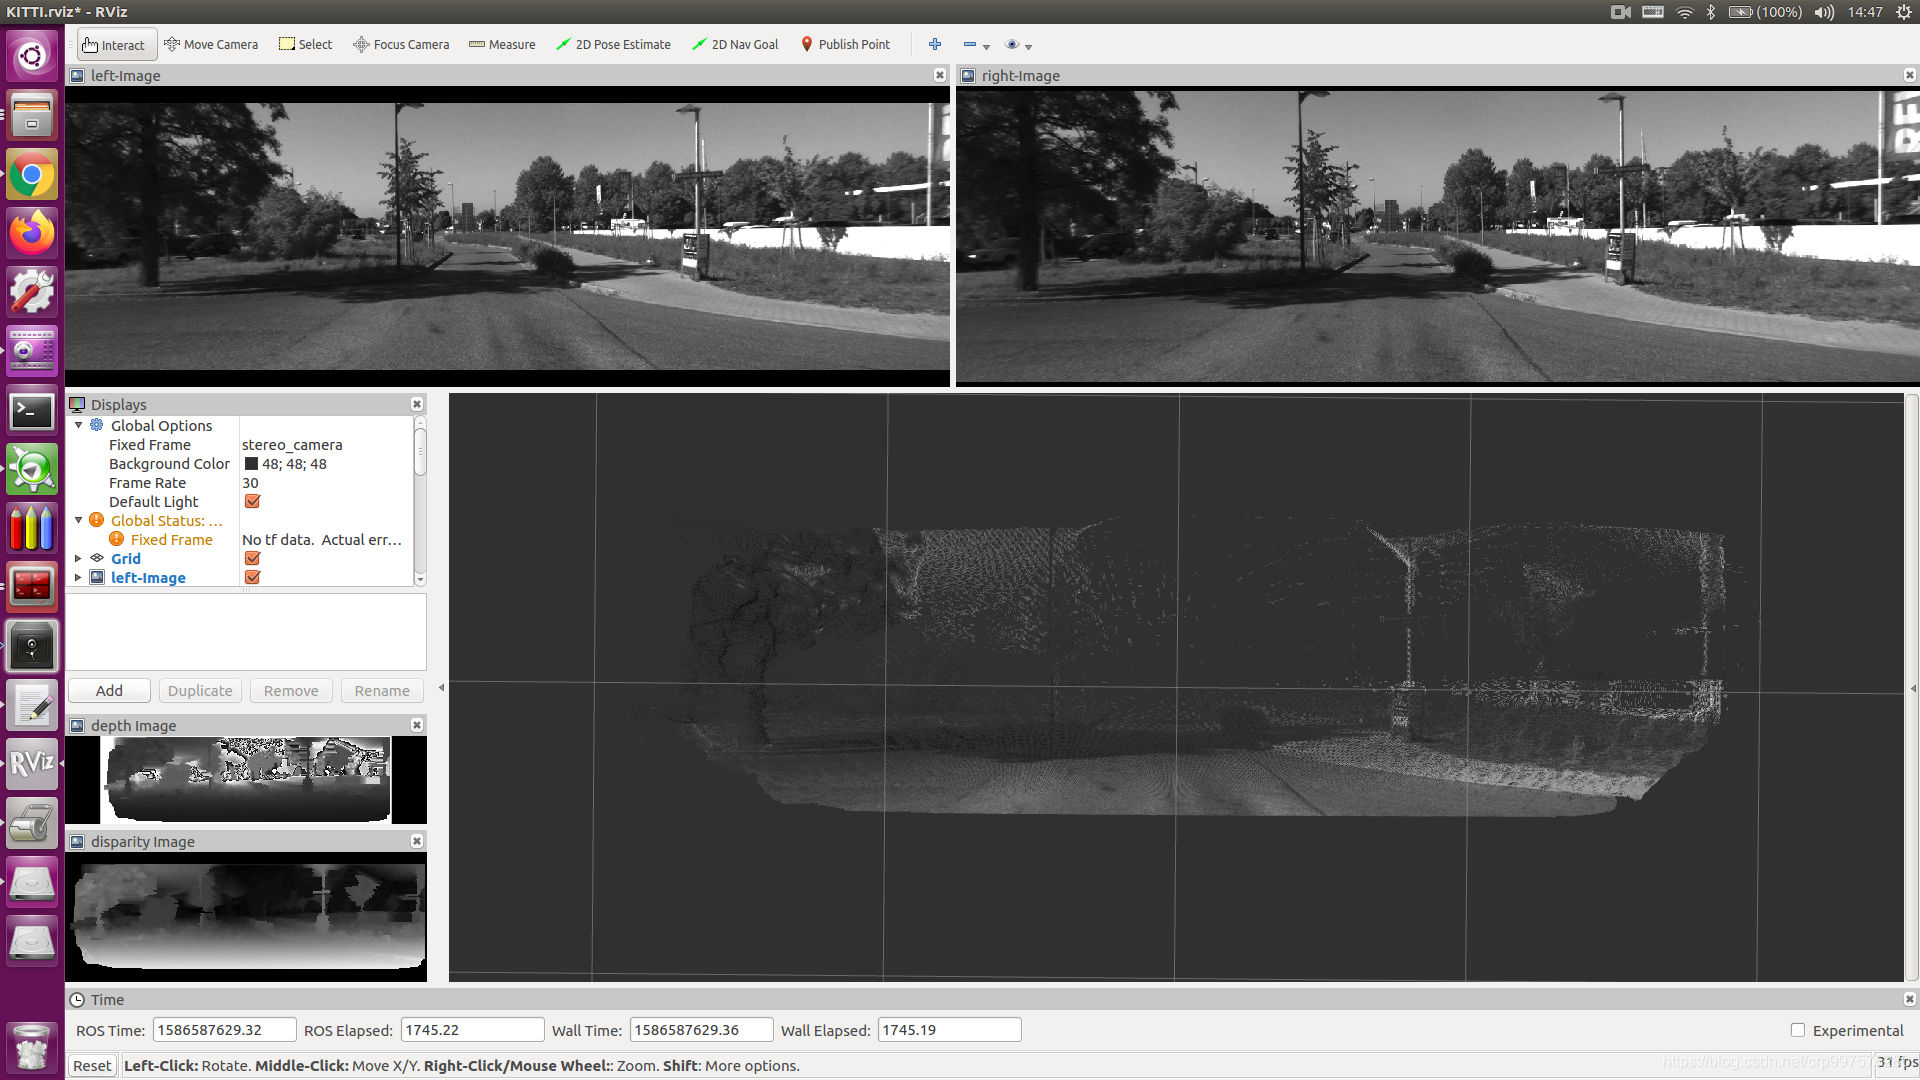Open the keyboard input indicator
The image size is (1920, 1080).
(x=1653, y=12)
